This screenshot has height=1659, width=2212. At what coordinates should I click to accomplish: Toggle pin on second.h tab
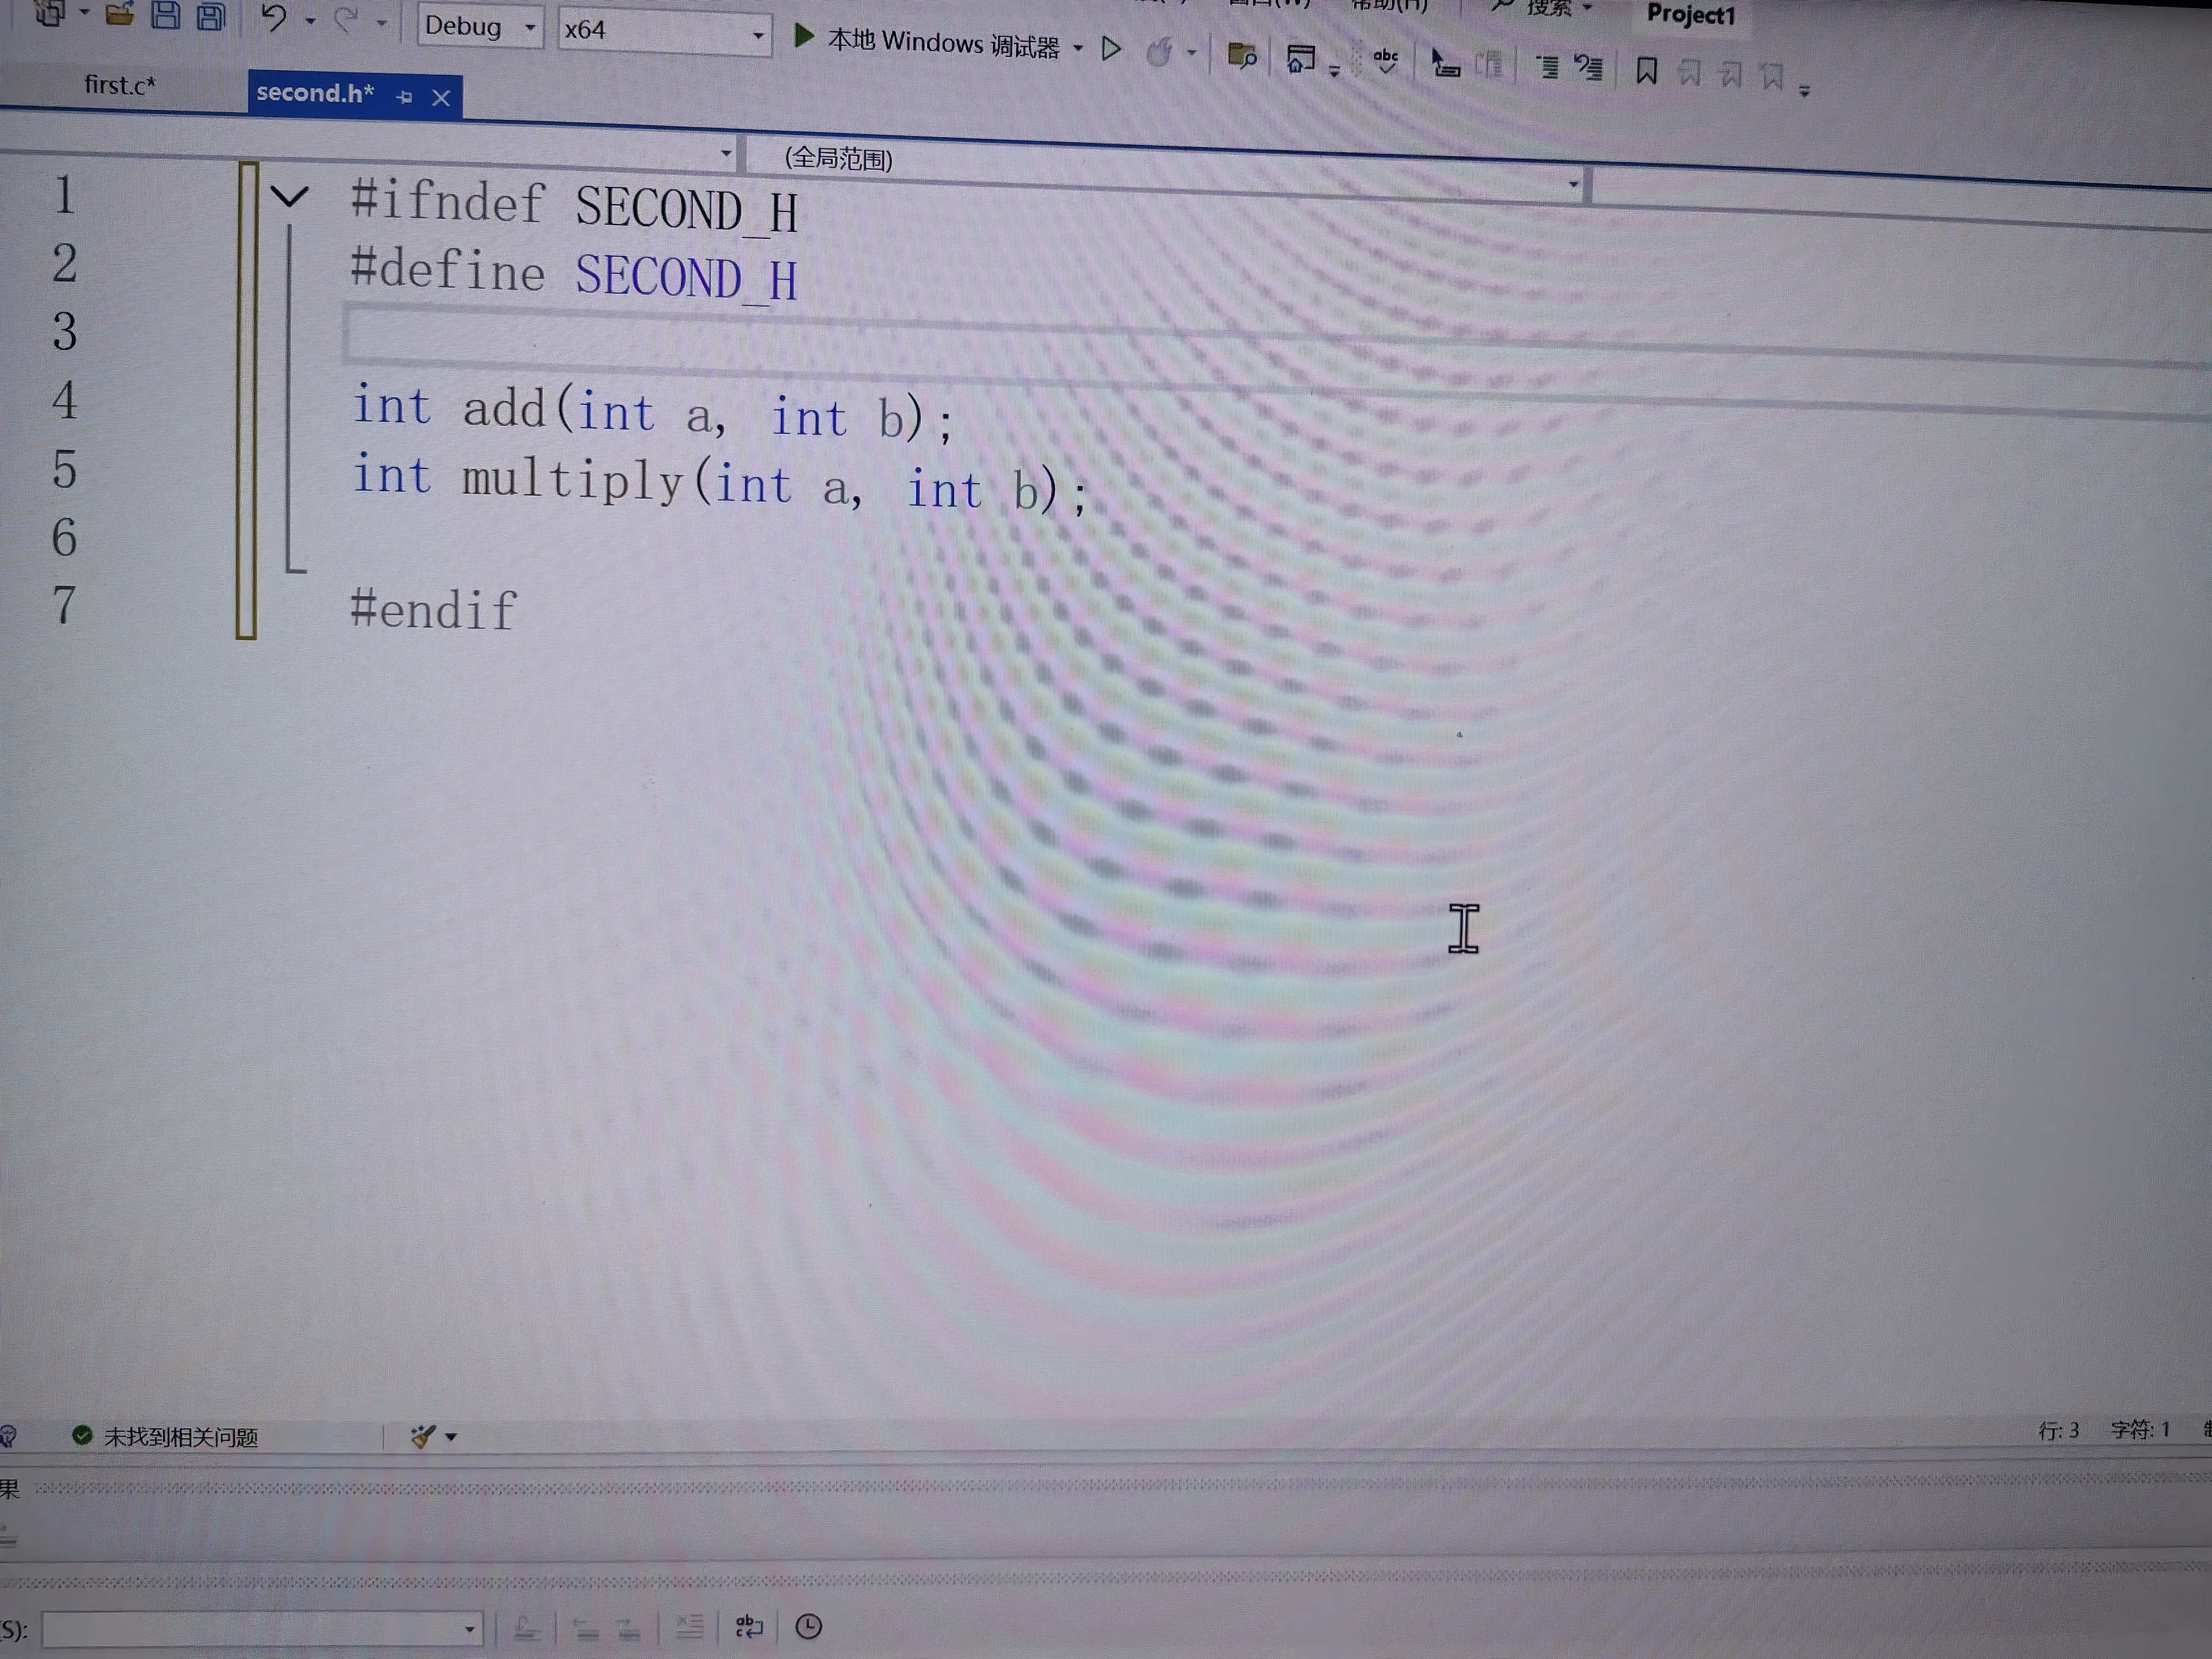[404, 97]
